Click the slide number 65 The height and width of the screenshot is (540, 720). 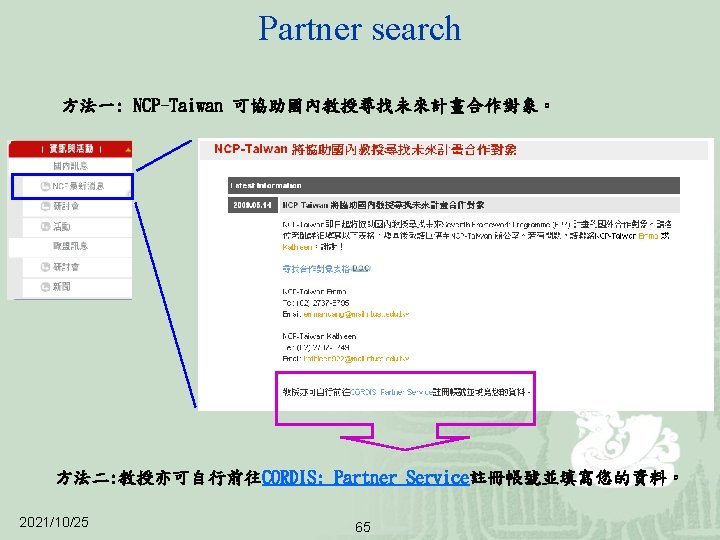(x=363, y=527)
